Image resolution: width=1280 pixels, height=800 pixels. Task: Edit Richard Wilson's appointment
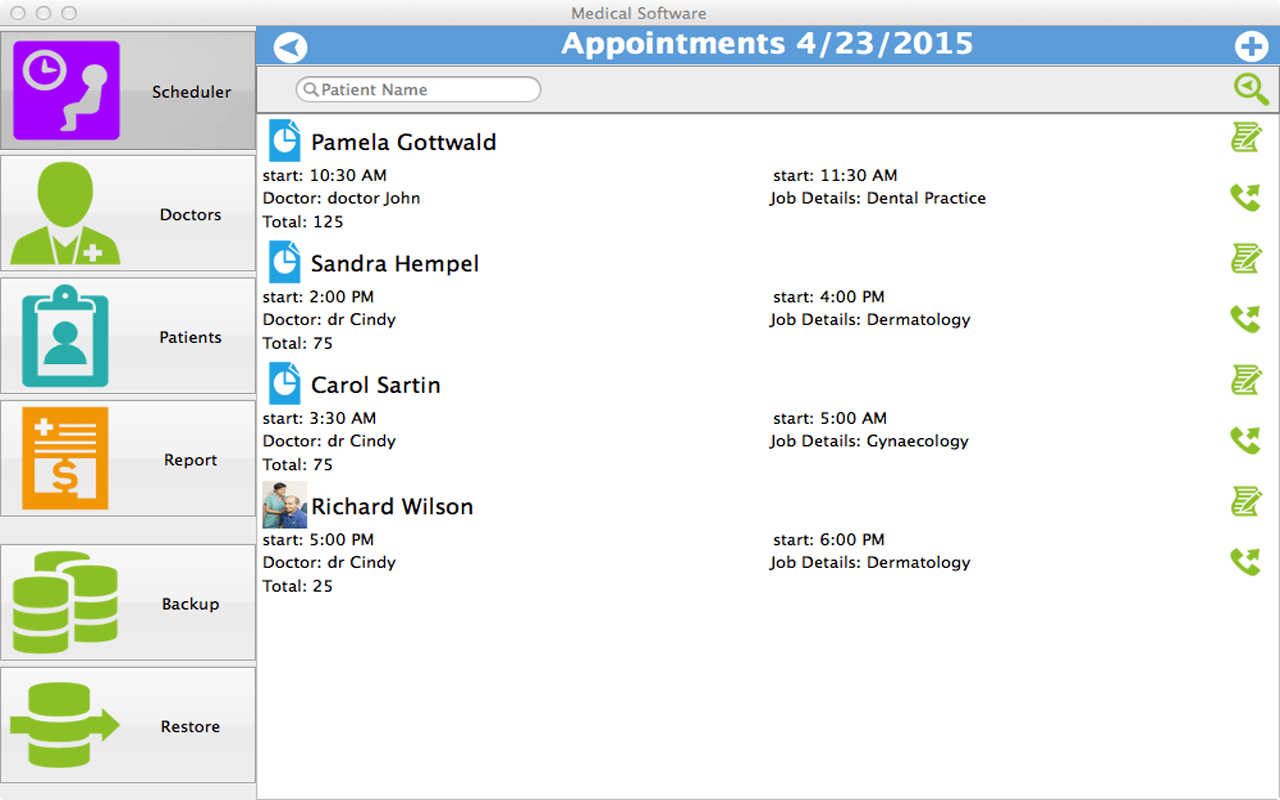tap(1246, 501)
